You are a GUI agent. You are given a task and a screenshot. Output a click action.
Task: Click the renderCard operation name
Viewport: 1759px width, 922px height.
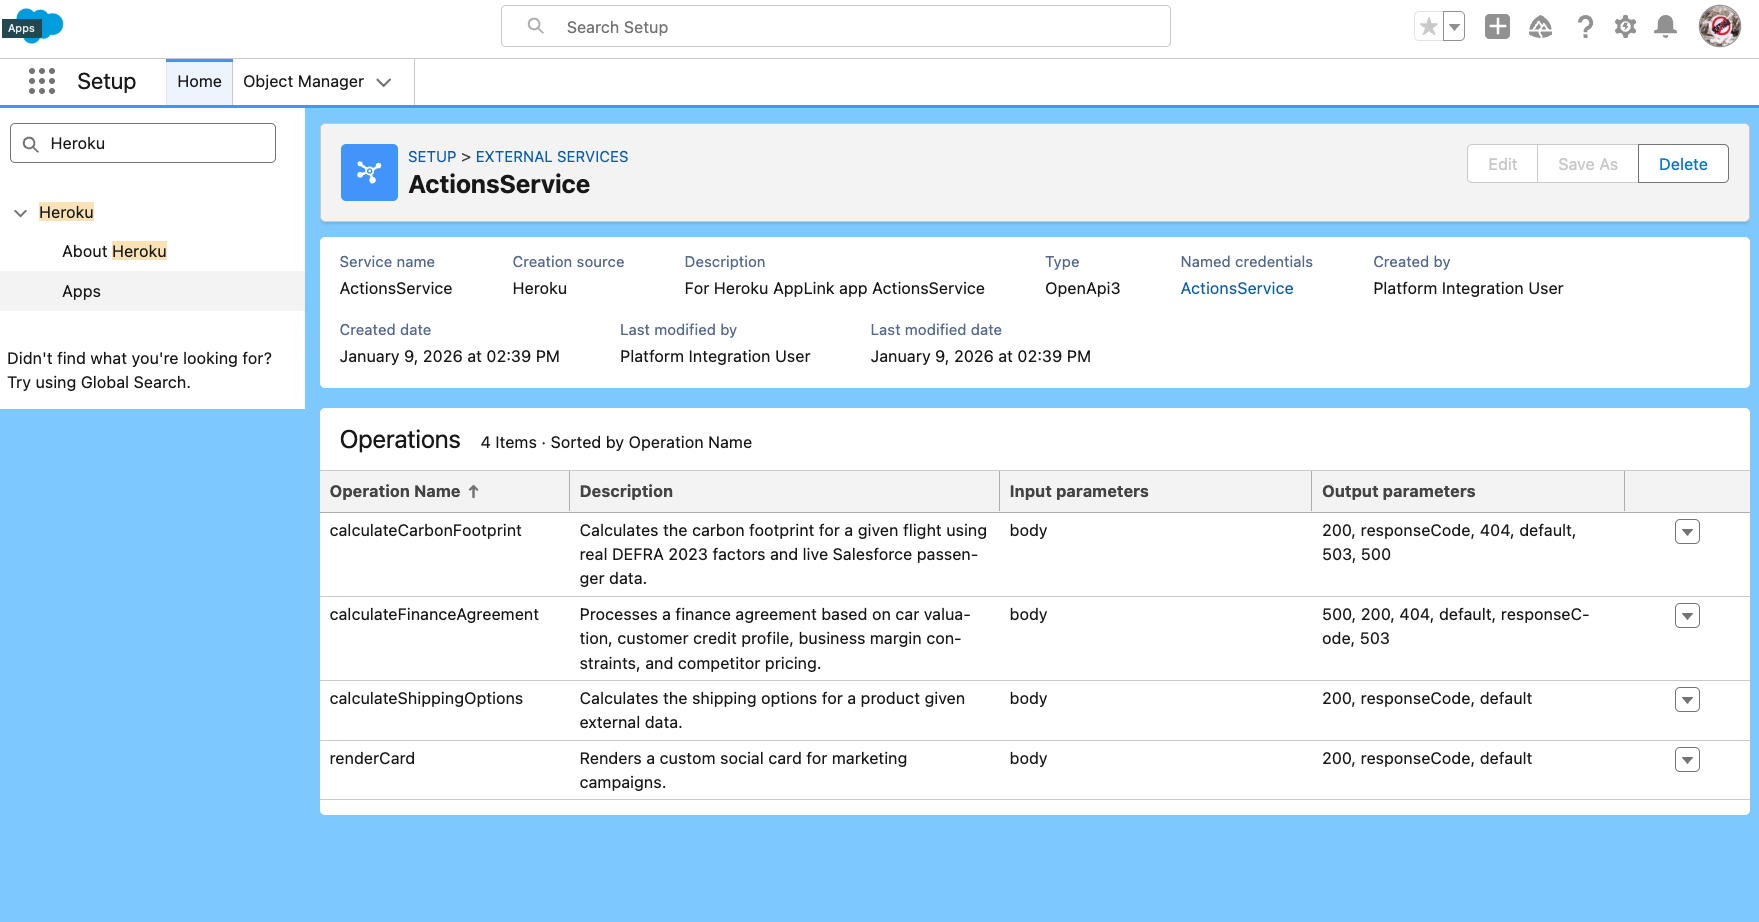[372, 758]
